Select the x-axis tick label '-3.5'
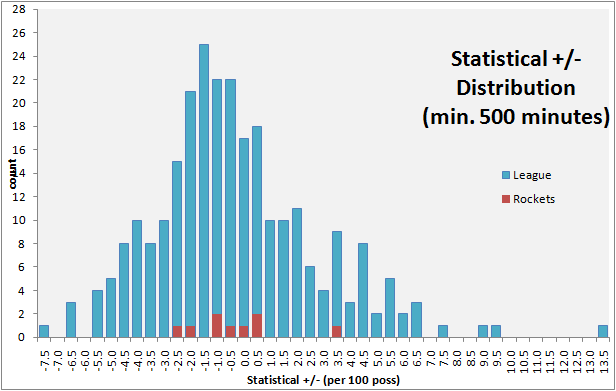Image resolution: width=616 pixels, height=391 pixels. (x=151, y=360)
